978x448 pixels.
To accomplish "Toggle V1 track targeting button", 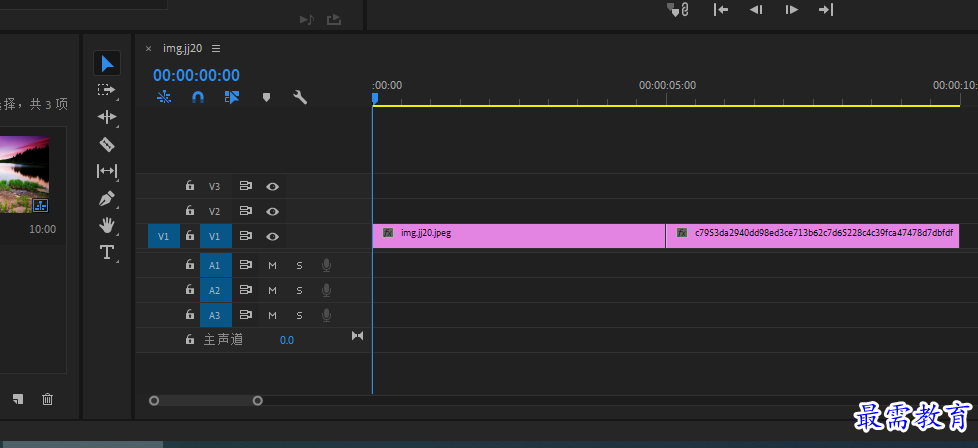I will tap(215, 236).
